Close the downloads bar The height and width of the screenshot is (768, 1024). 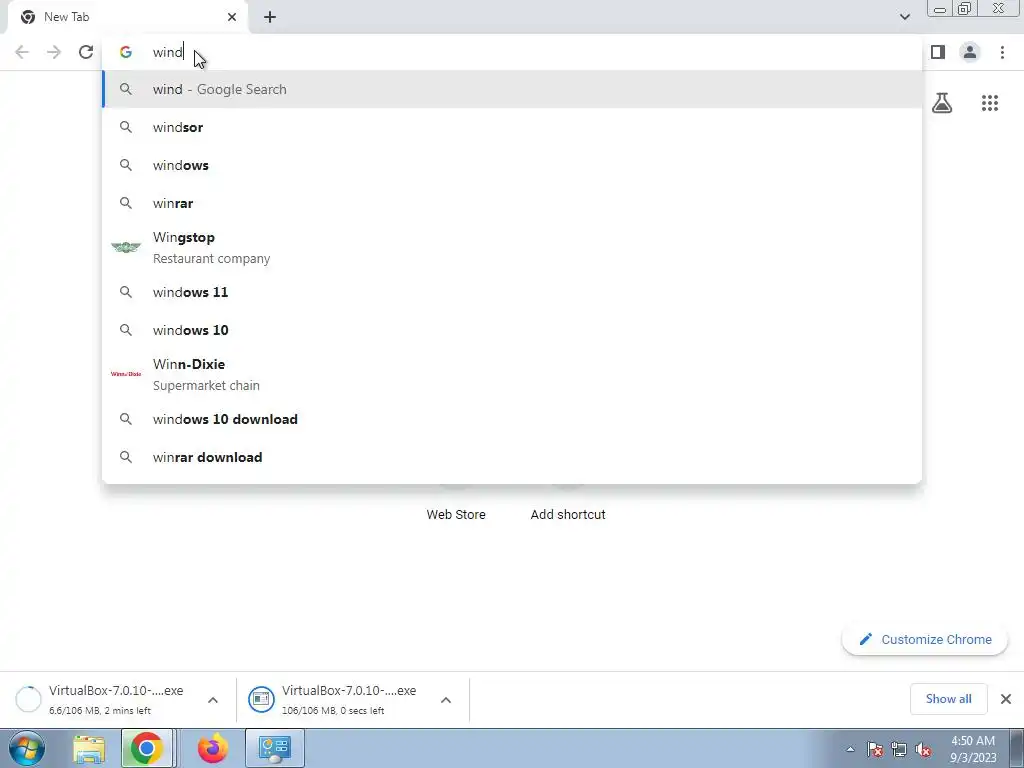1006,699
